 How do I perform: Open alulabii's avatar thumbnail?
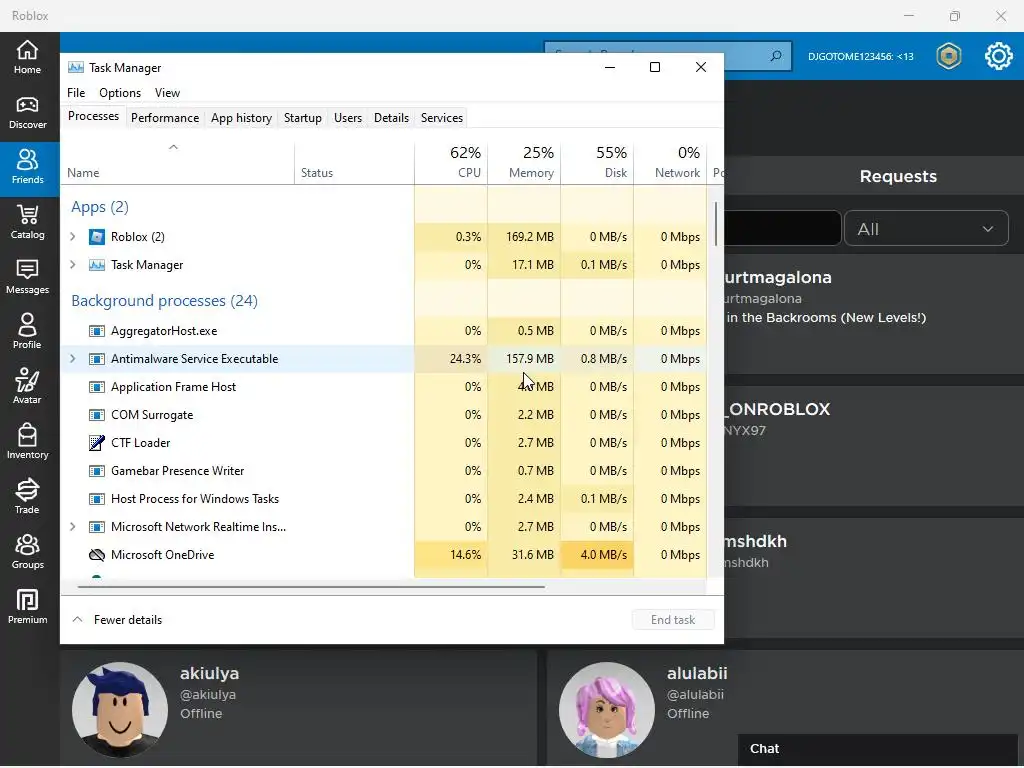click(607, 709)
